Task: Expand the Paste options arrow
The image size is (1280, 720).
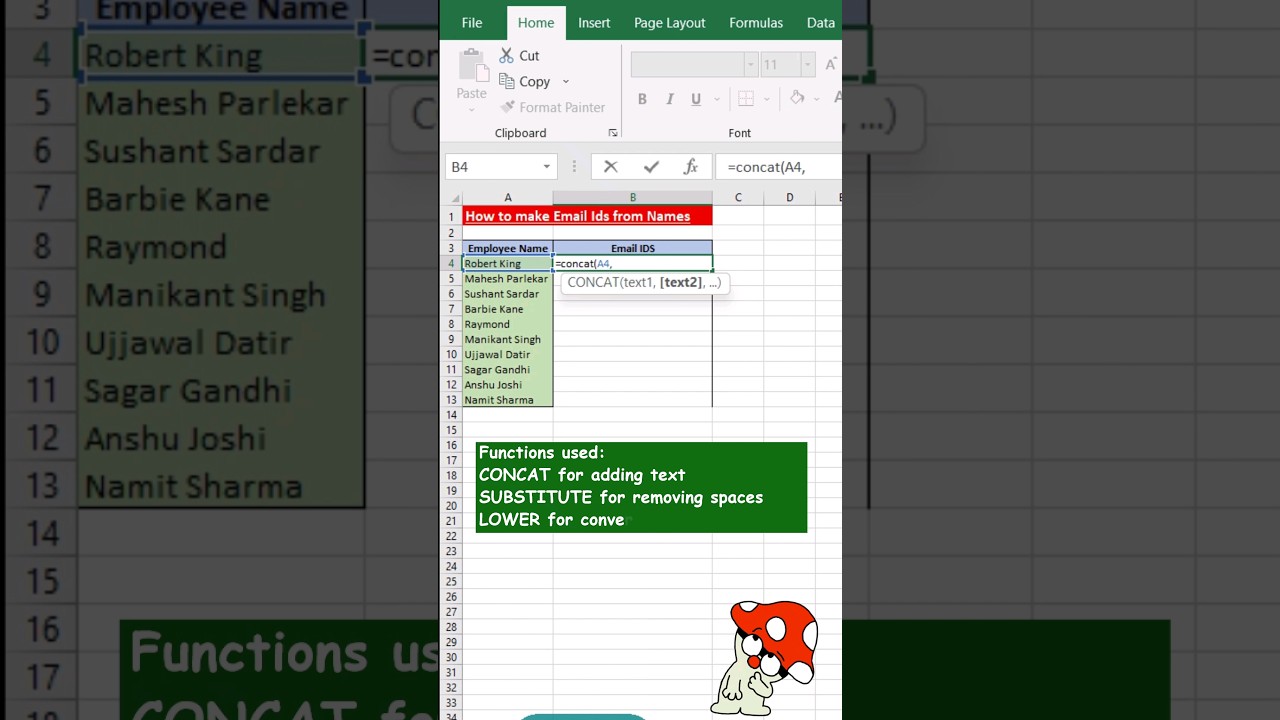Action: click(472, 109)
